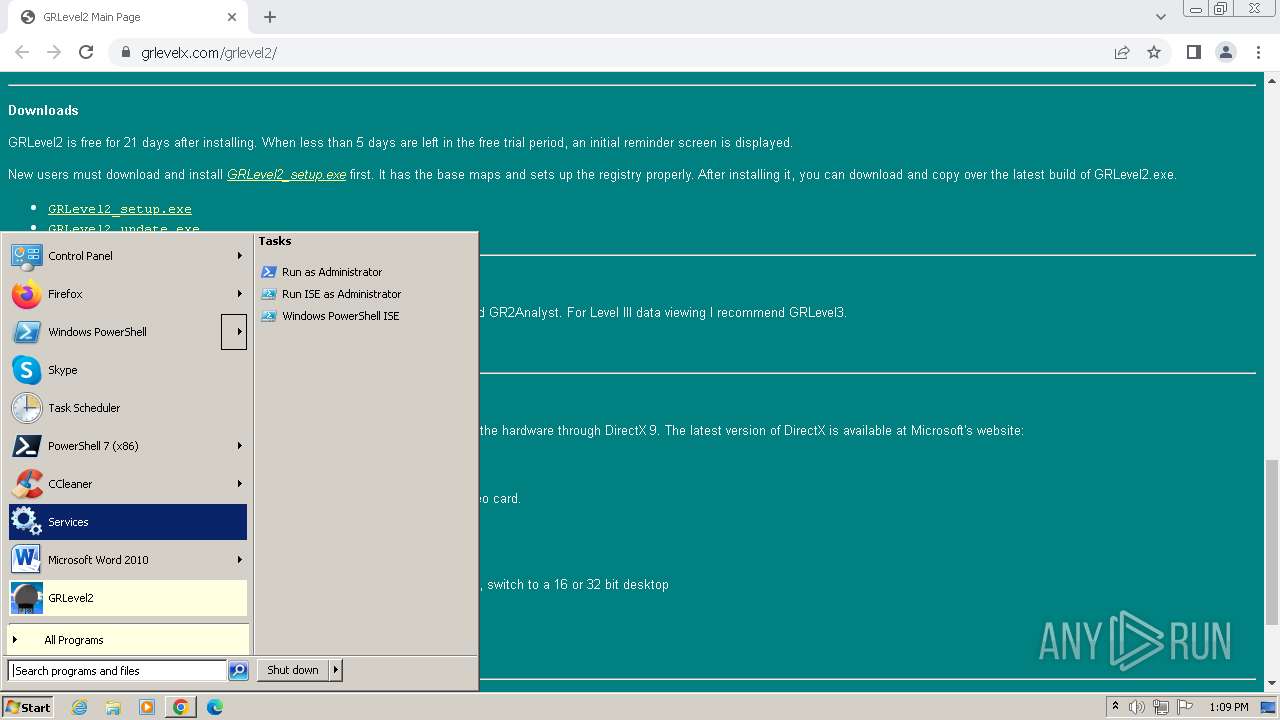Focus the Search programs and files box
This screenshot has width=1280, height=720.
(x=117, y=671)
